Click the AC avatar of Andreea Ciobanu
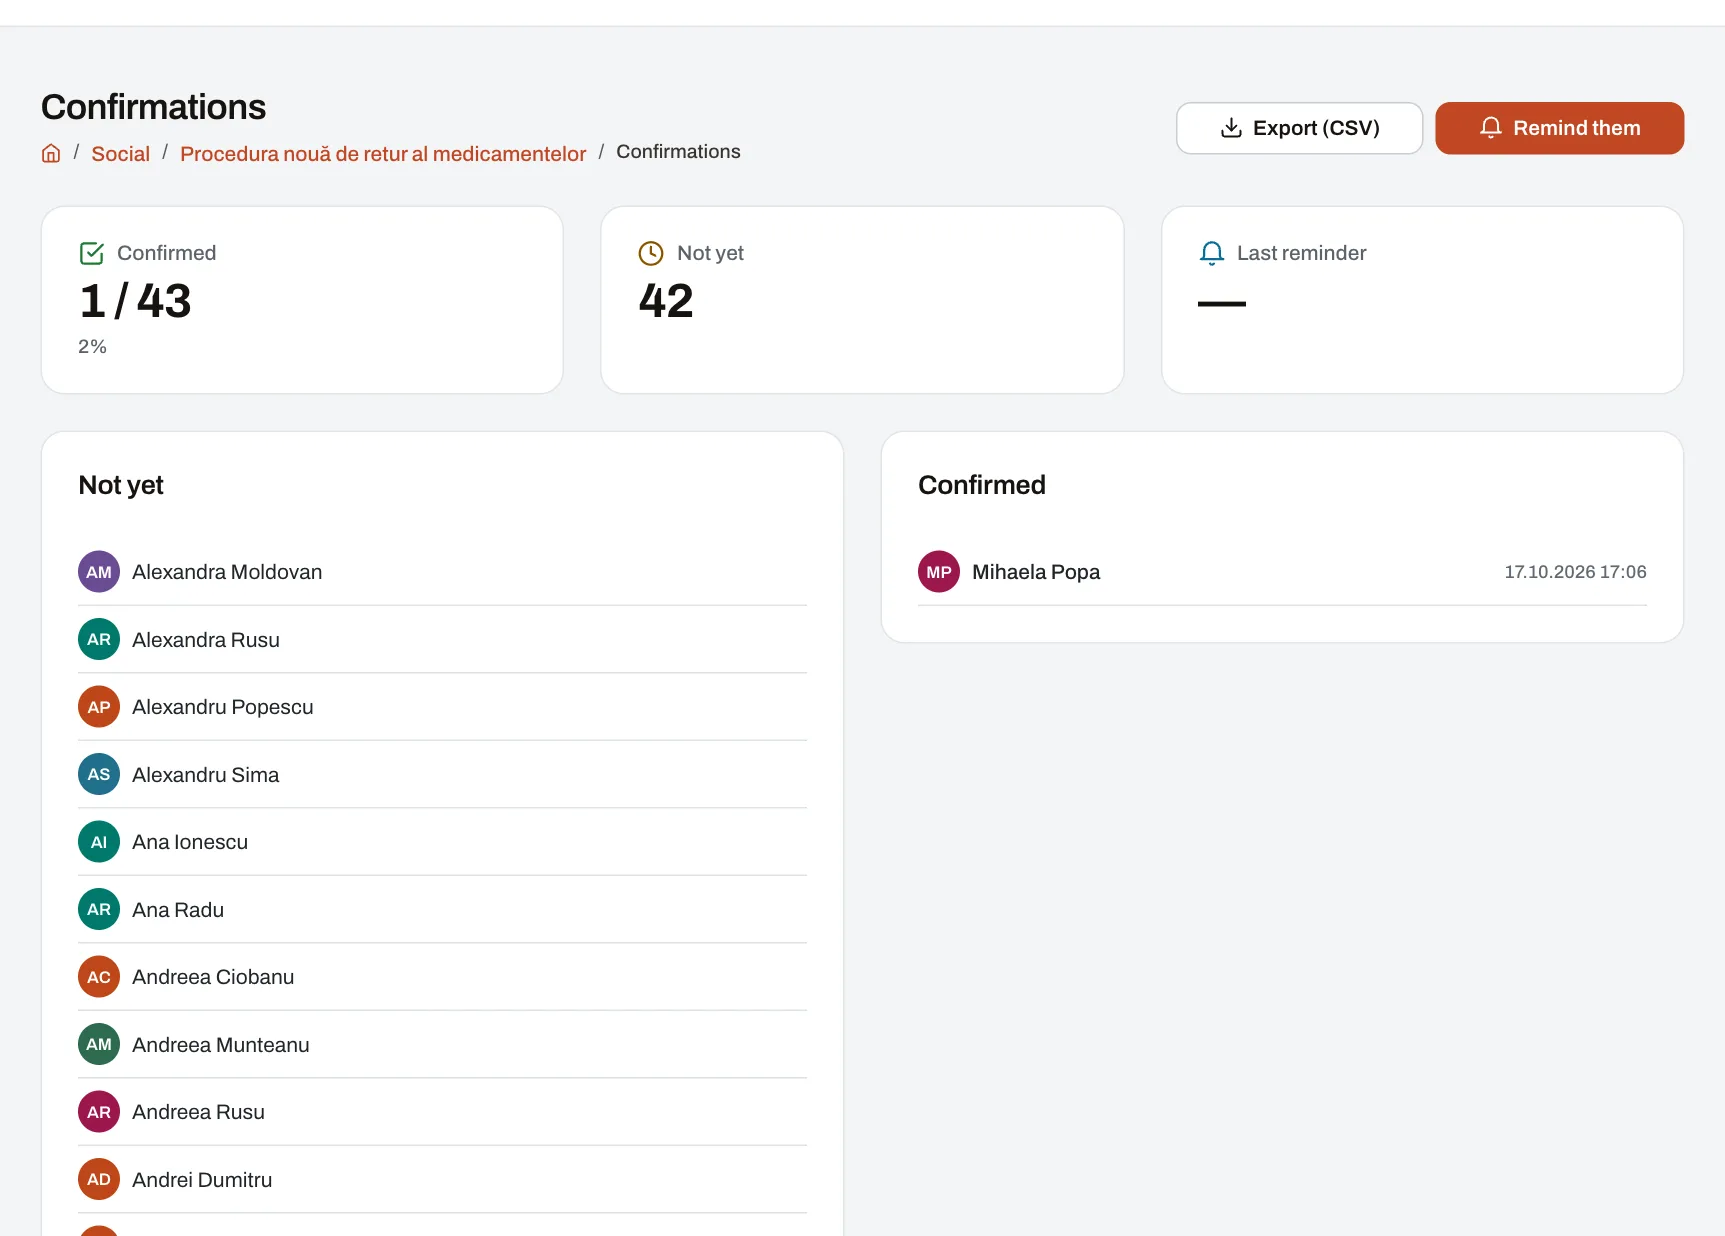The height and width of the screenshot is (1236, 1725). click(99, 977)
